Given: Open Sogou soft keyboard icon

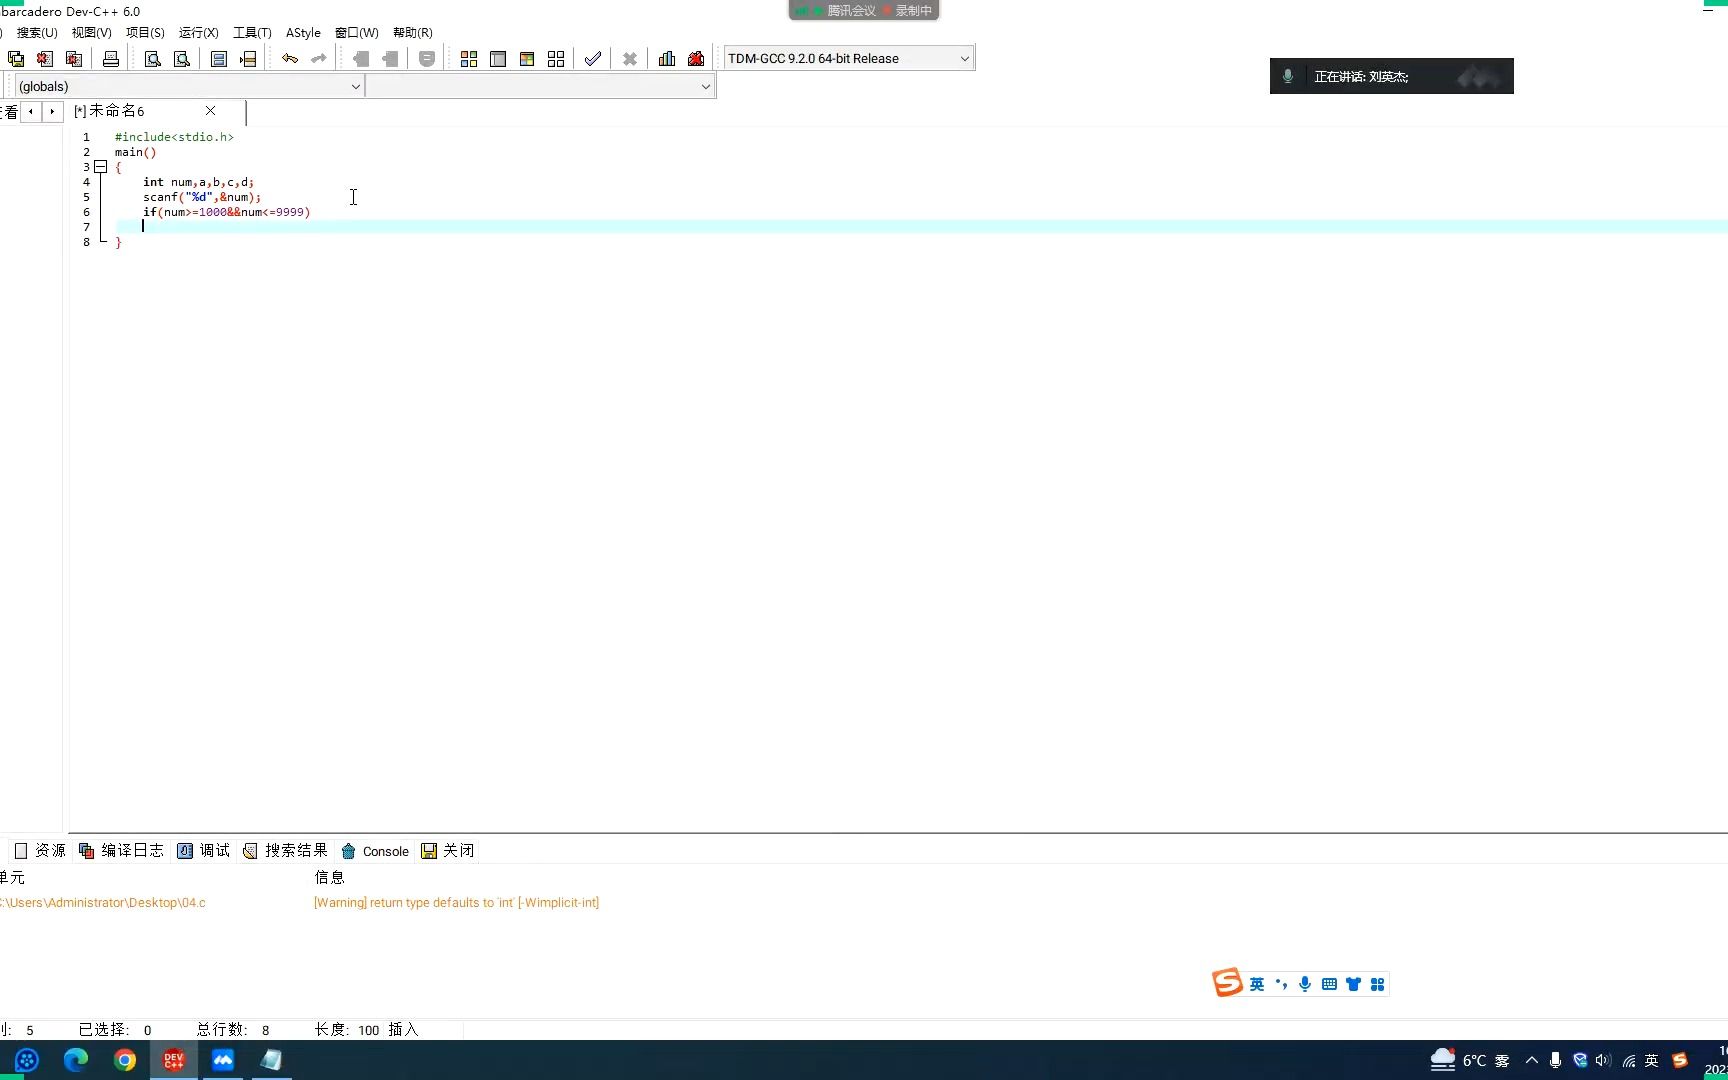Looking at the screenshot, I should point(1329,985).
